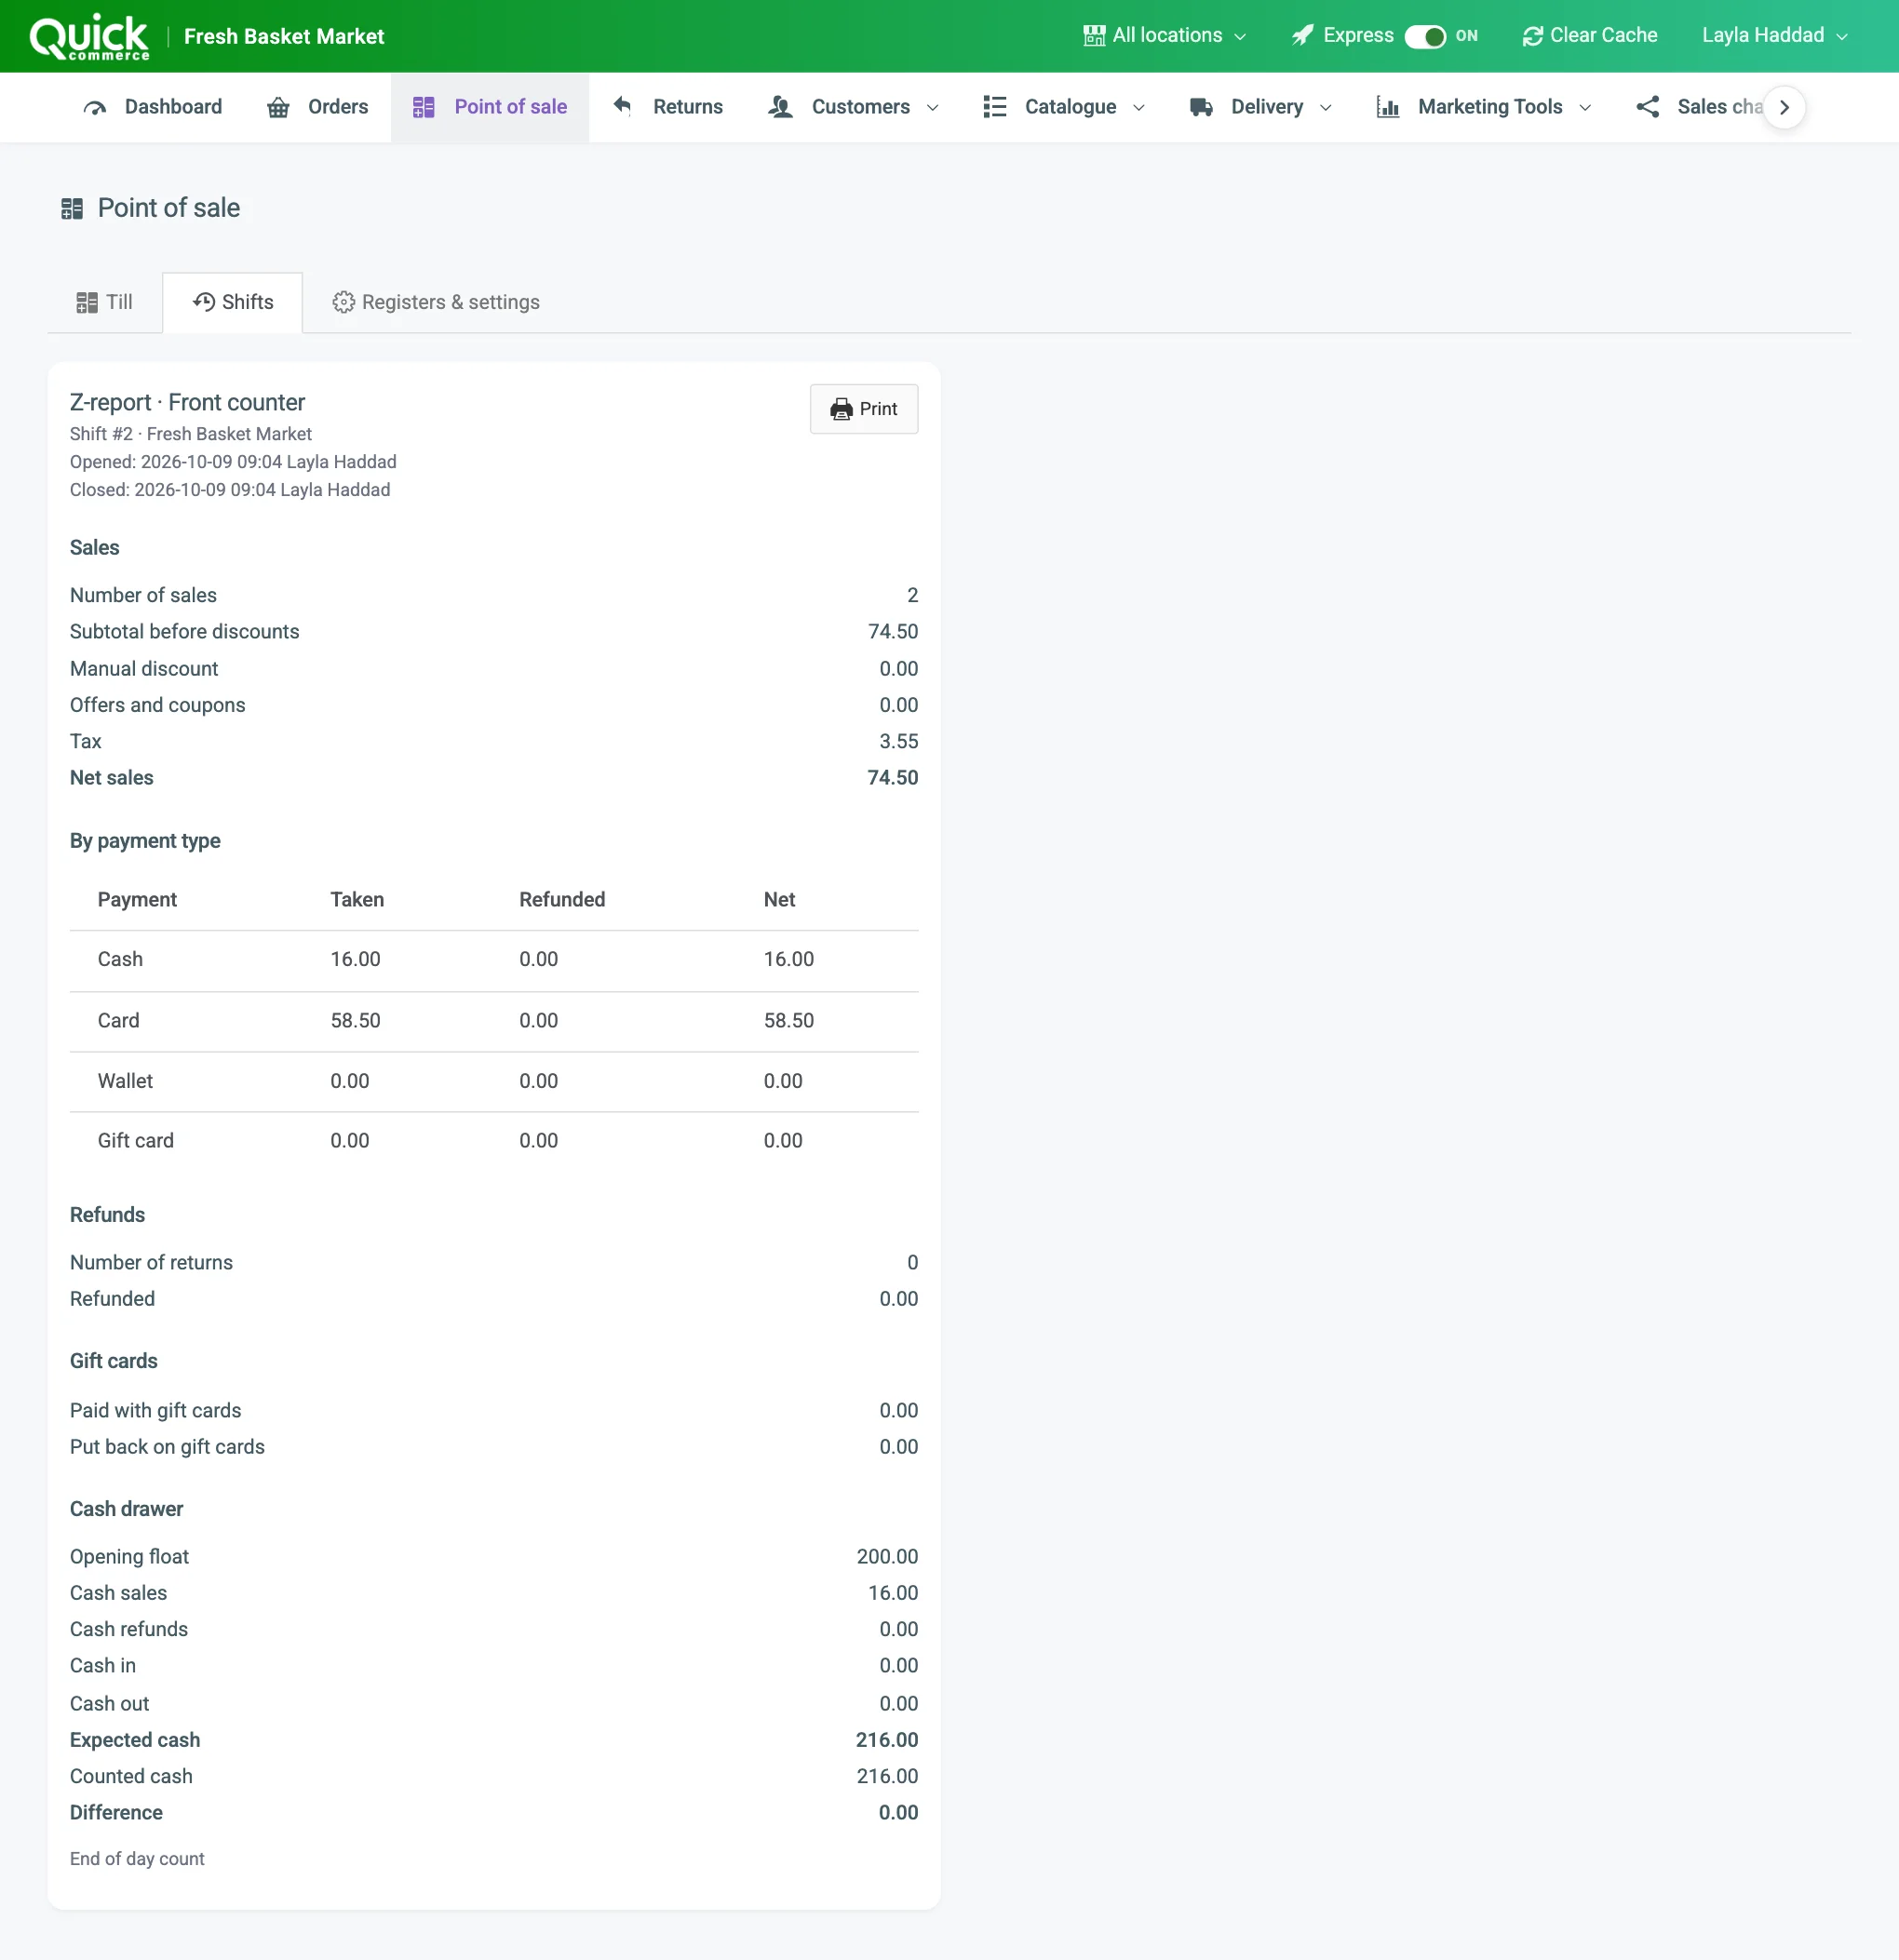Open the Layla Haddad user menu

click(x=1774, y=36)
